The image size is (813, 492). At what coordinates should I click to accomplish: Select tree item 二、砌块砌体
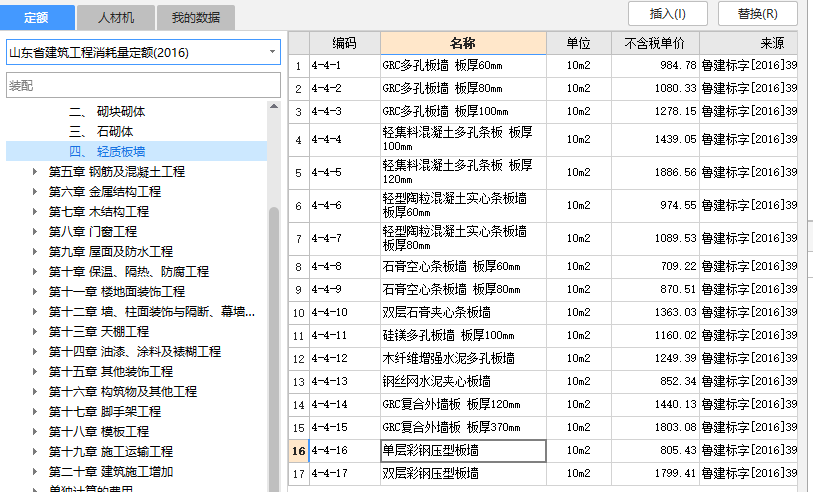[107, 111]
